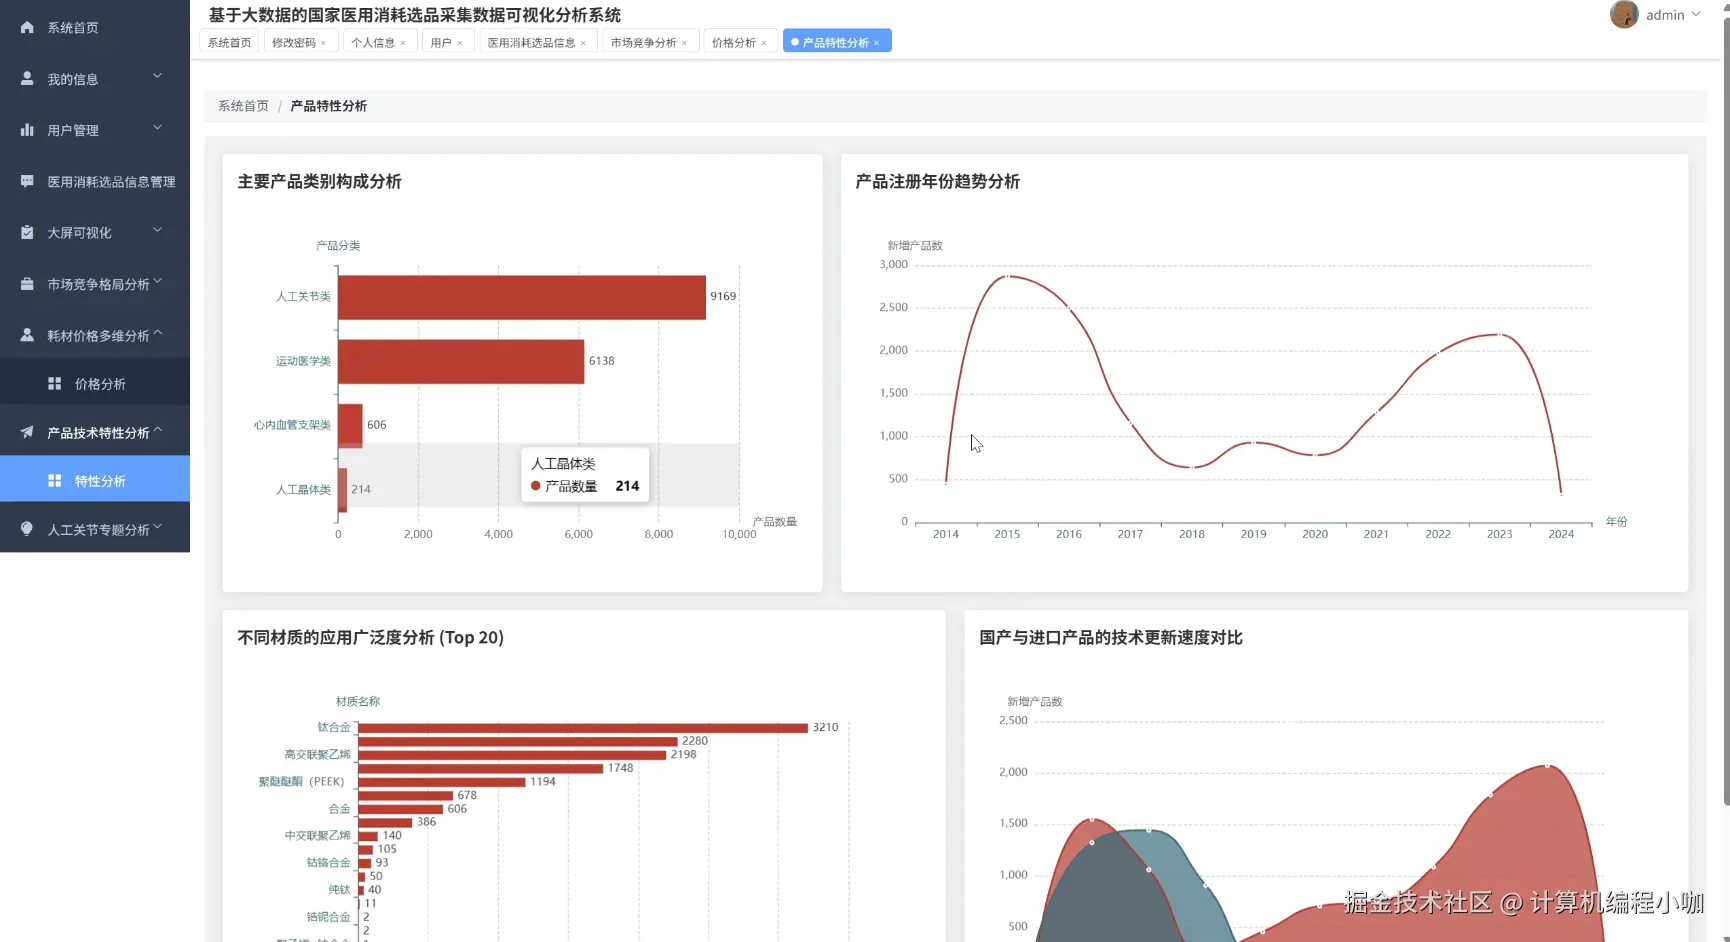Collapse the 产品技术特性分析 submenu arrow
The image size is (1730, 942).
(x=157, y=430)
